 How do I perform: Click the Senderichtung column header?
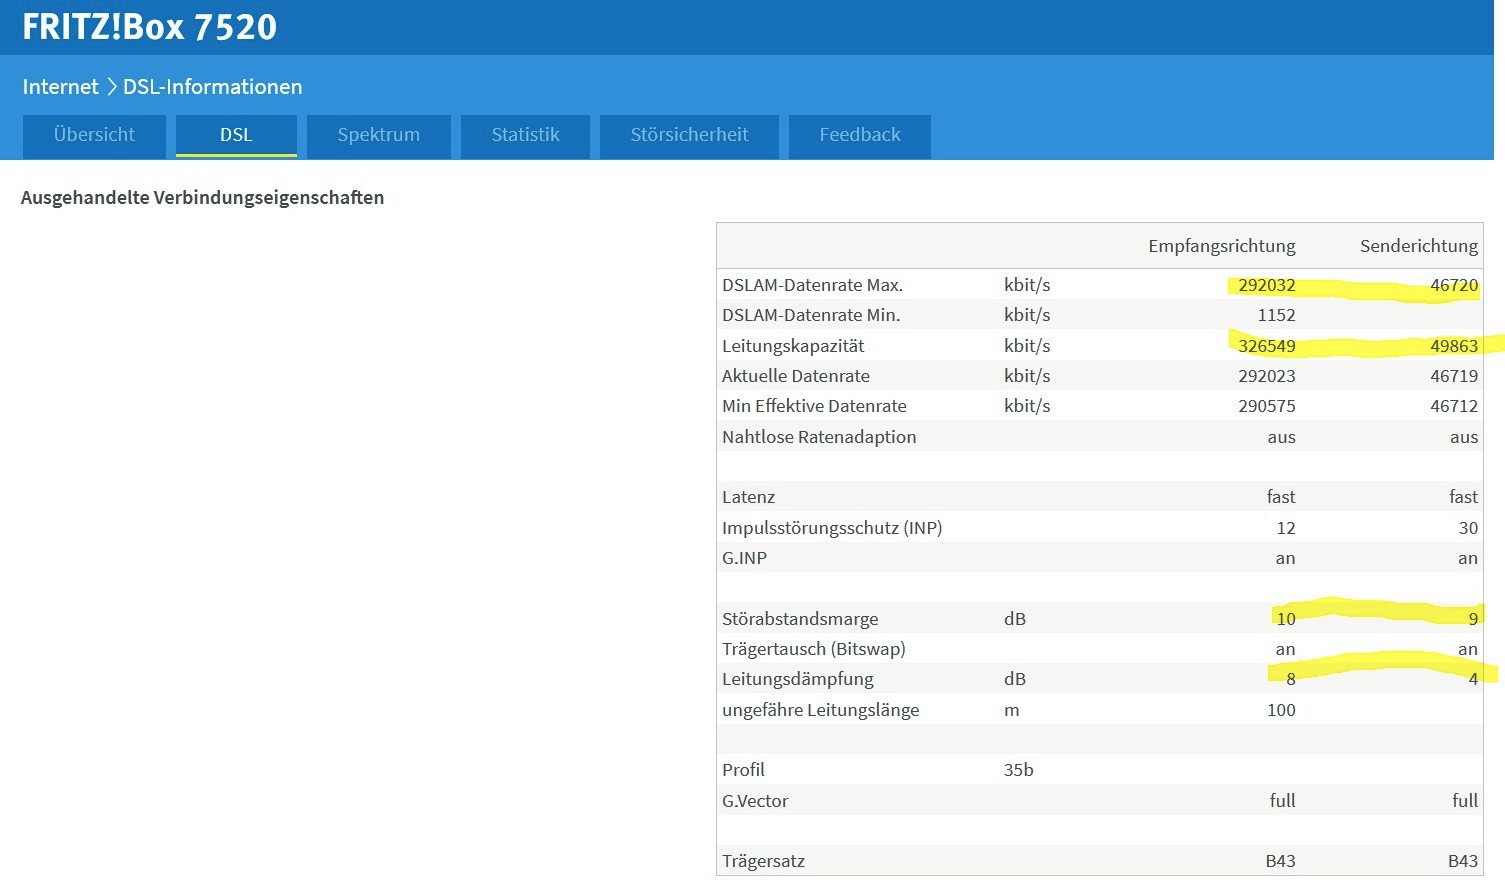(1418, 246)
